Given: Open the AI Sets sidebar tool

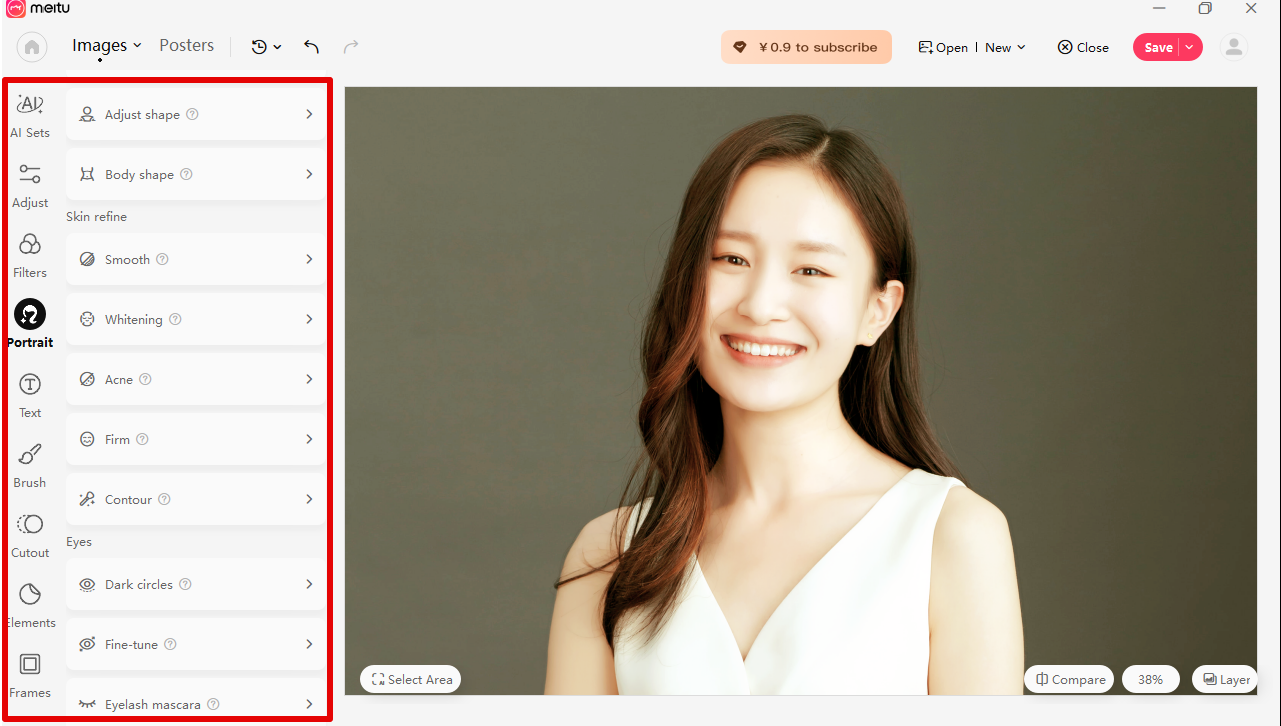Looking at the screenshot, I should coord(30,115).
